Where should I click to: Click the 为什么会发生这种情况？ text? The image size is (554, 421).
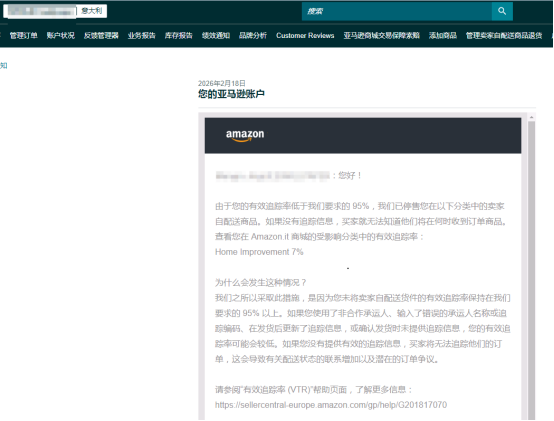(x=260, y=283)
